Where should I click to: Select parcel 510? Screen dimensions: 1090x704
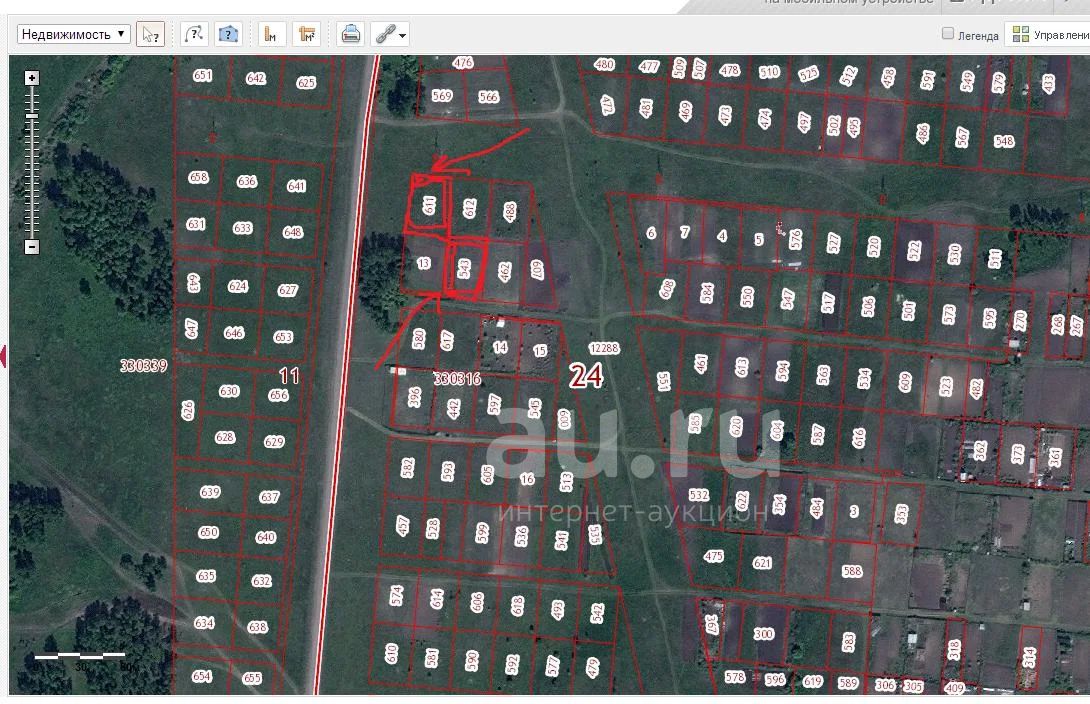tap(769, 72)
